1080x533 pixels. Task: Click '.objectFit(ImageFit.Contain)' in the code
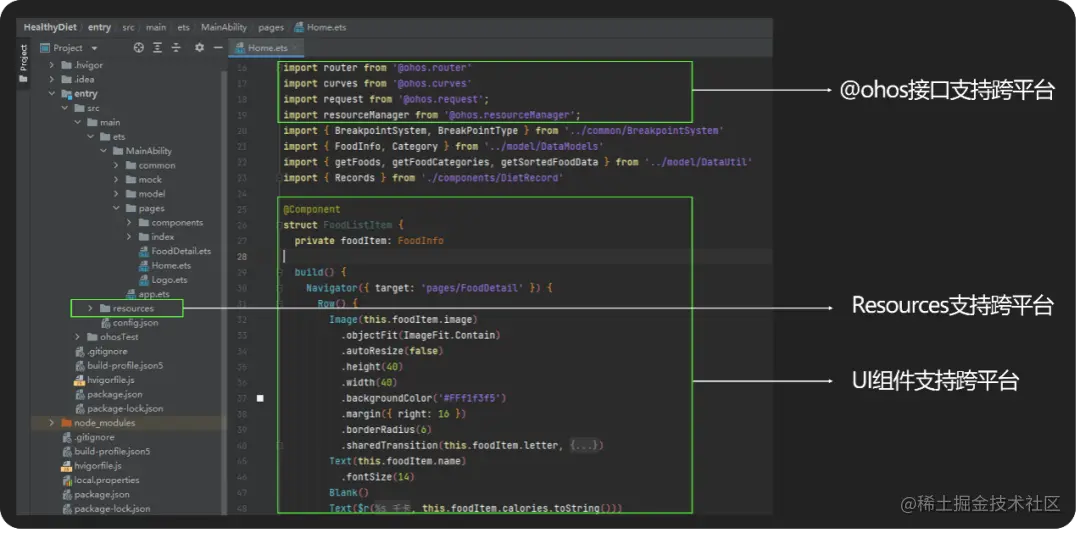(x=420, y=335)
